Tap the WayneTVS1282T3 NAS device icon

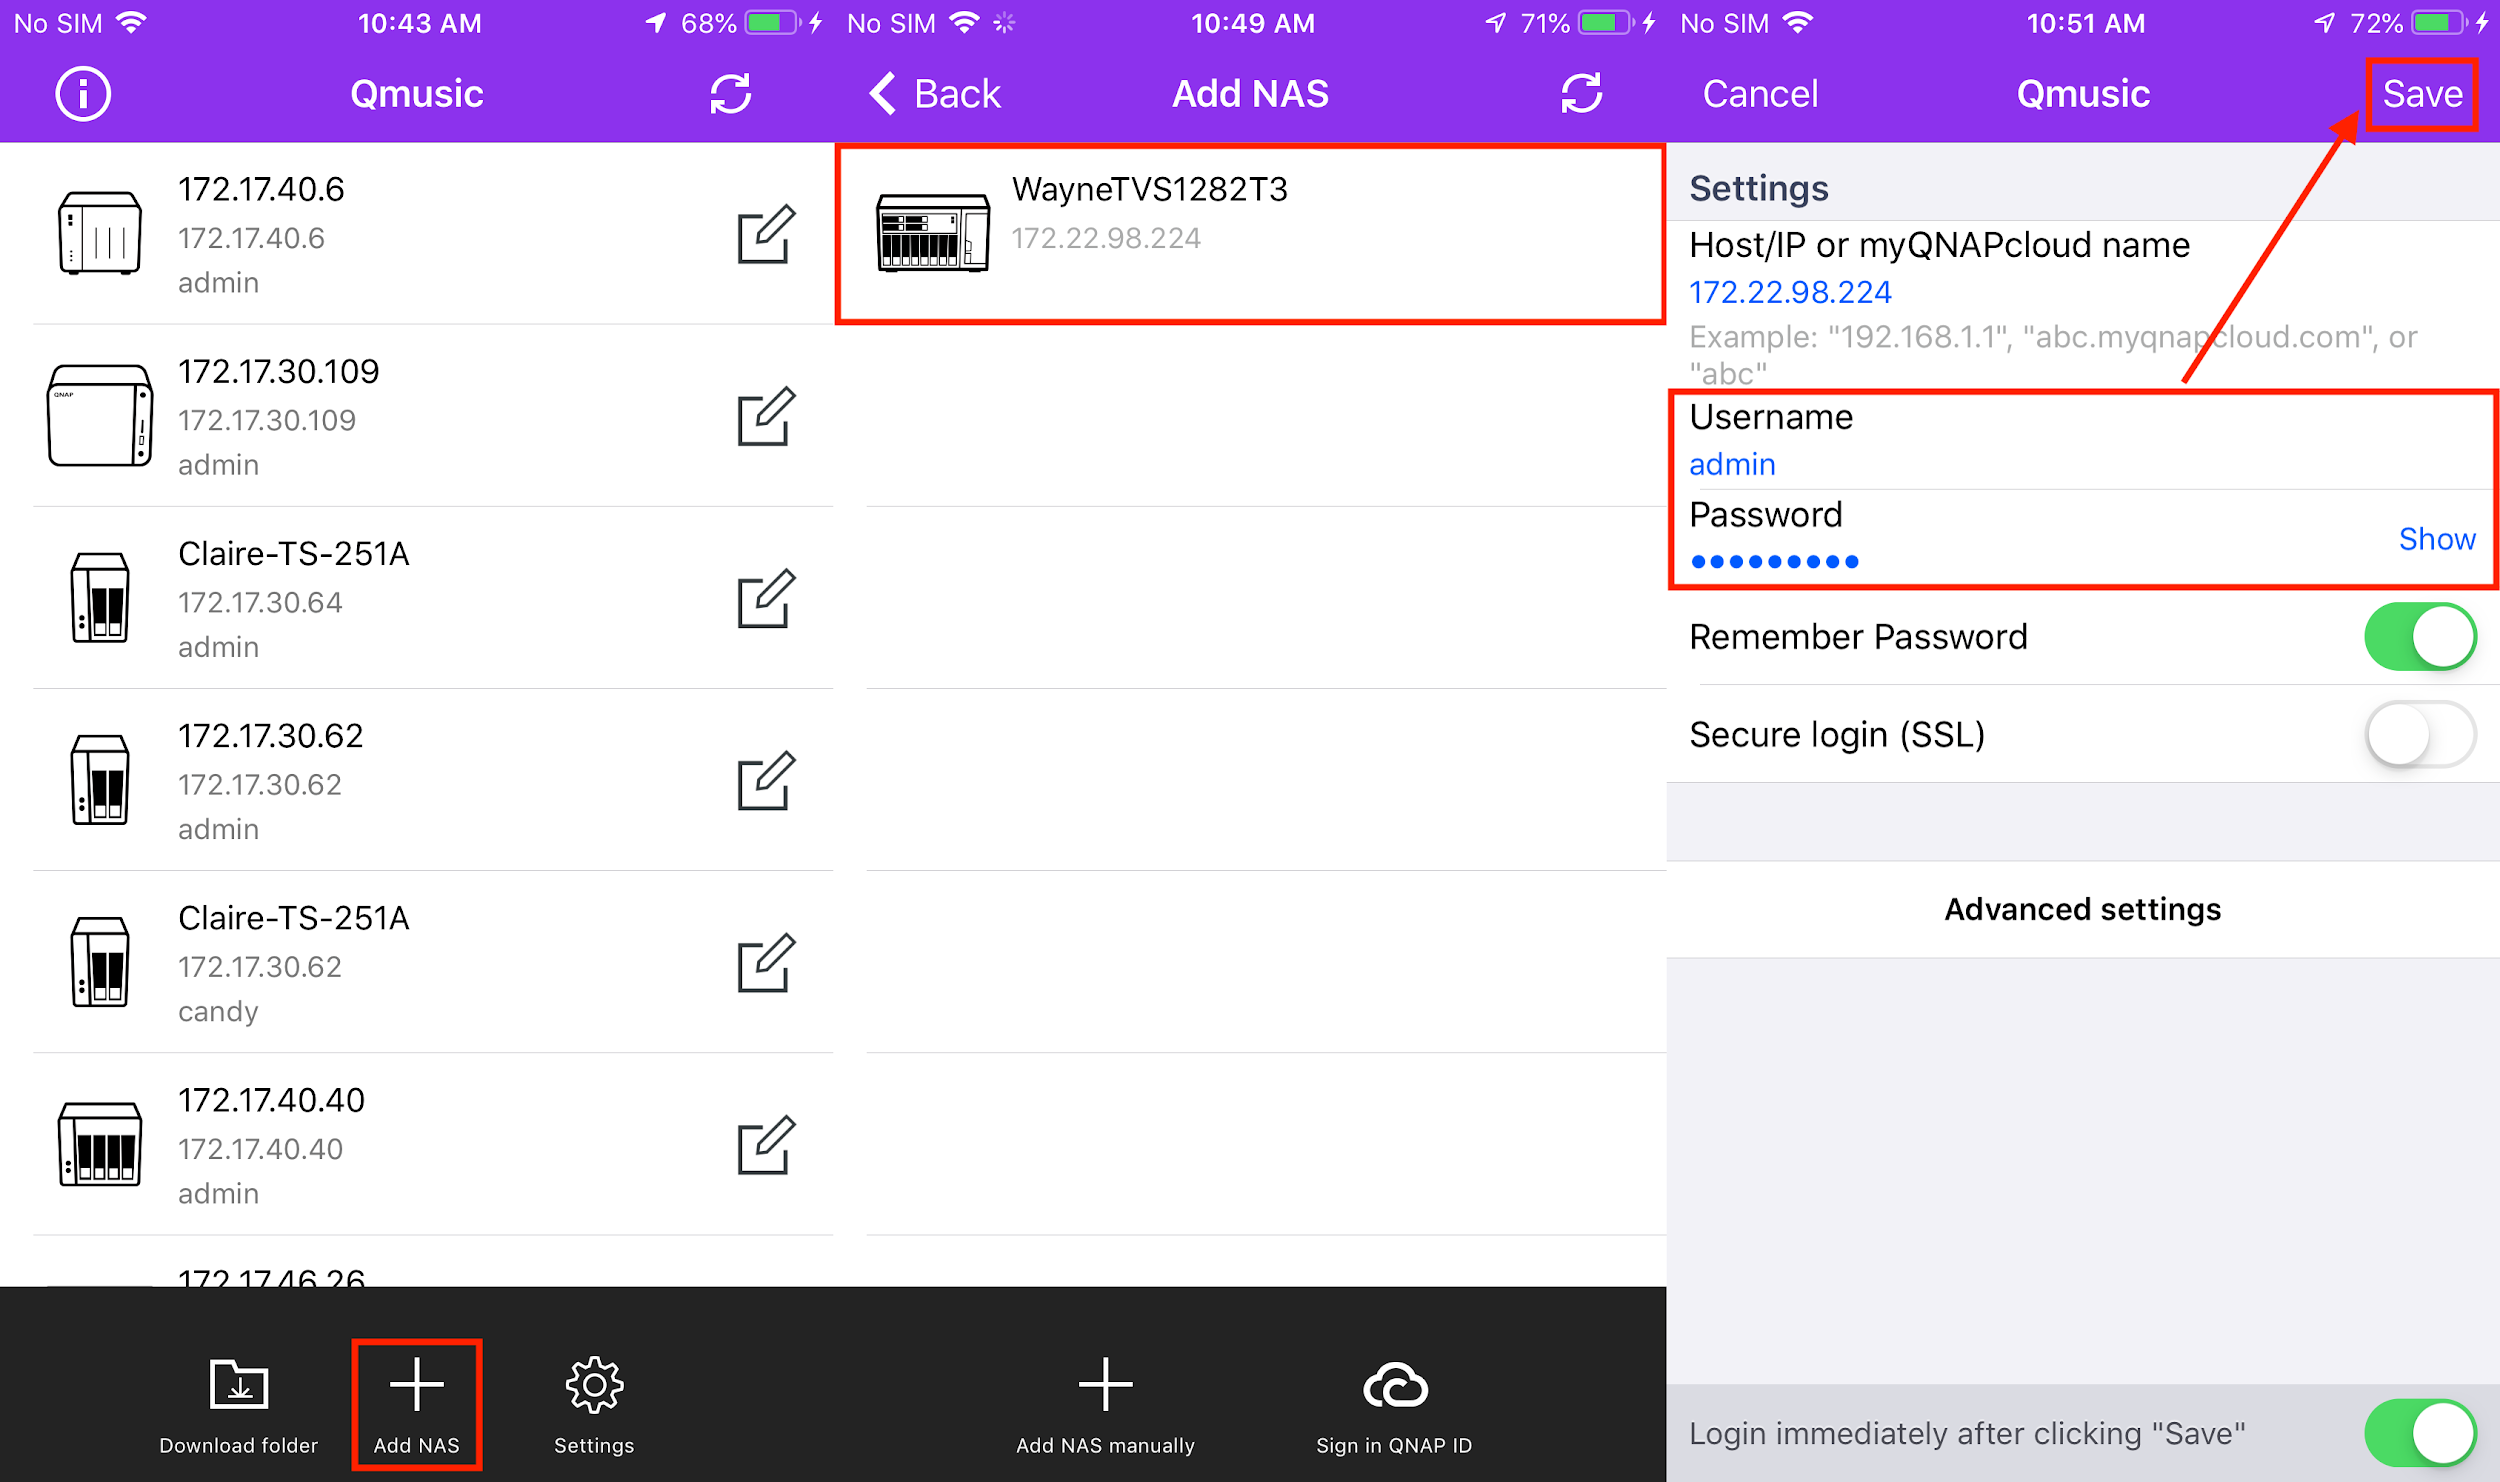coord(932,233)
